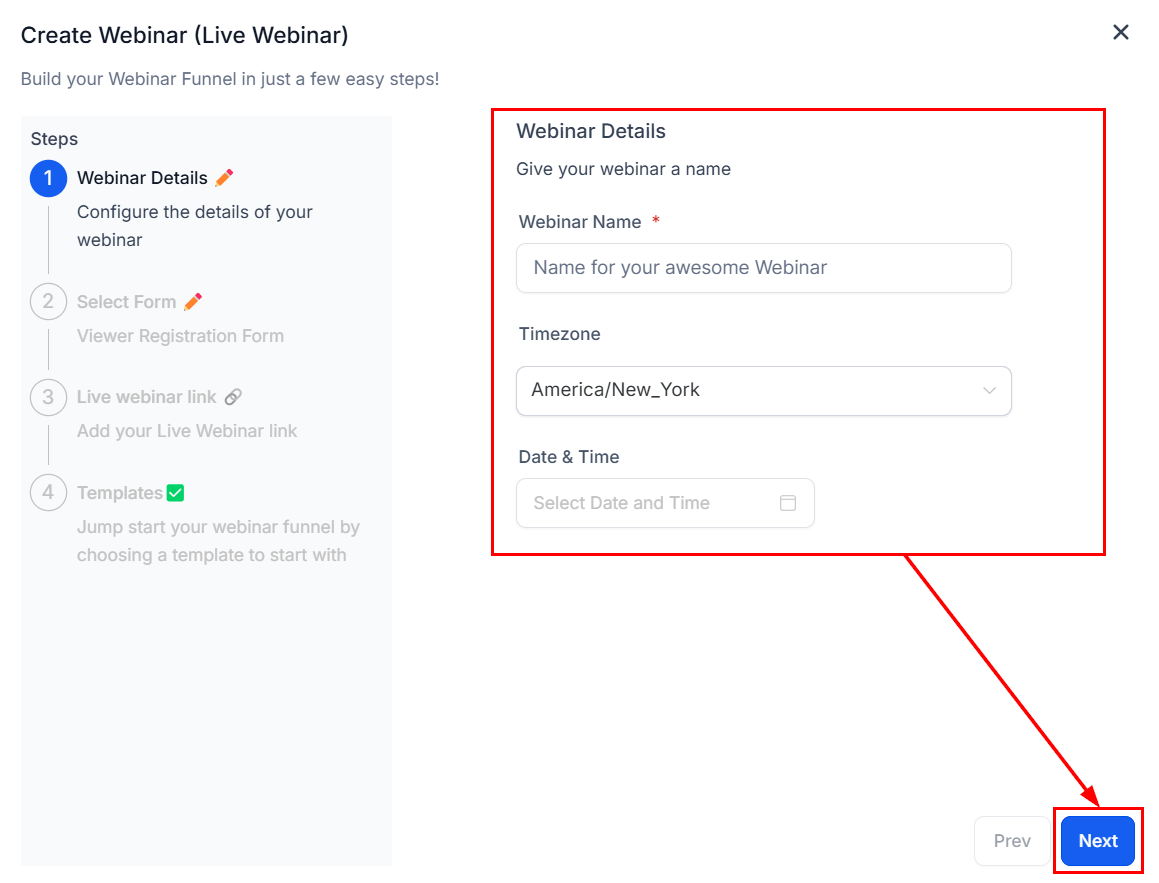Click the pencil icon next to Select Form
The height and width of the screenshot is (883, 1159).
(x=193, y=302)
